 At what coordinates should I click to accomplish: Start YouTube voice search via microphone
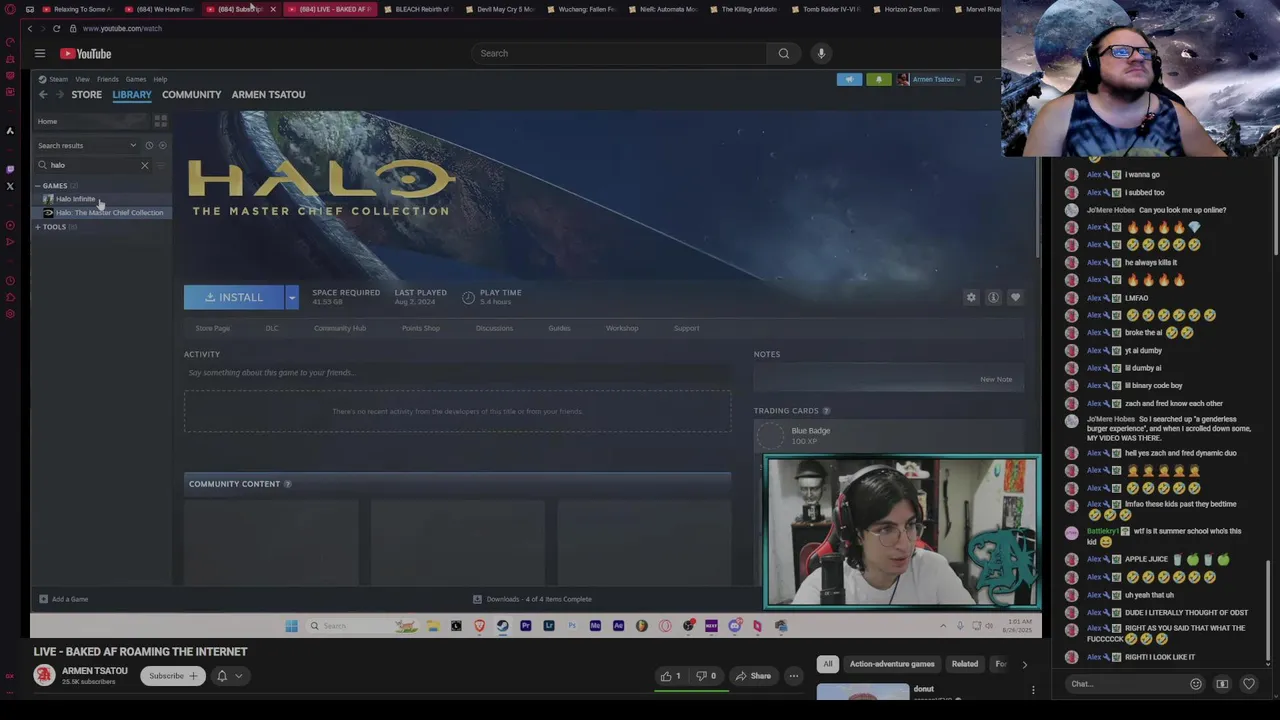[821, 53]
